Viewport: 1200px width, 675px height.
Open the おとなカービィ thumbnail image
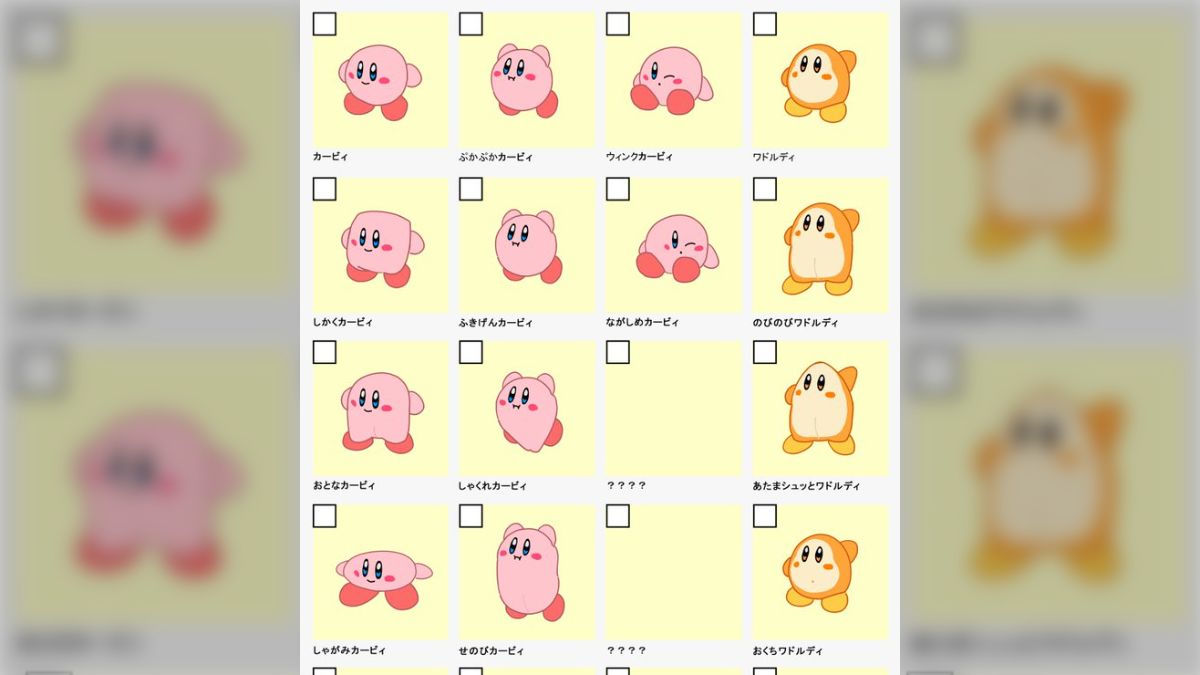[x=380, y=408]
